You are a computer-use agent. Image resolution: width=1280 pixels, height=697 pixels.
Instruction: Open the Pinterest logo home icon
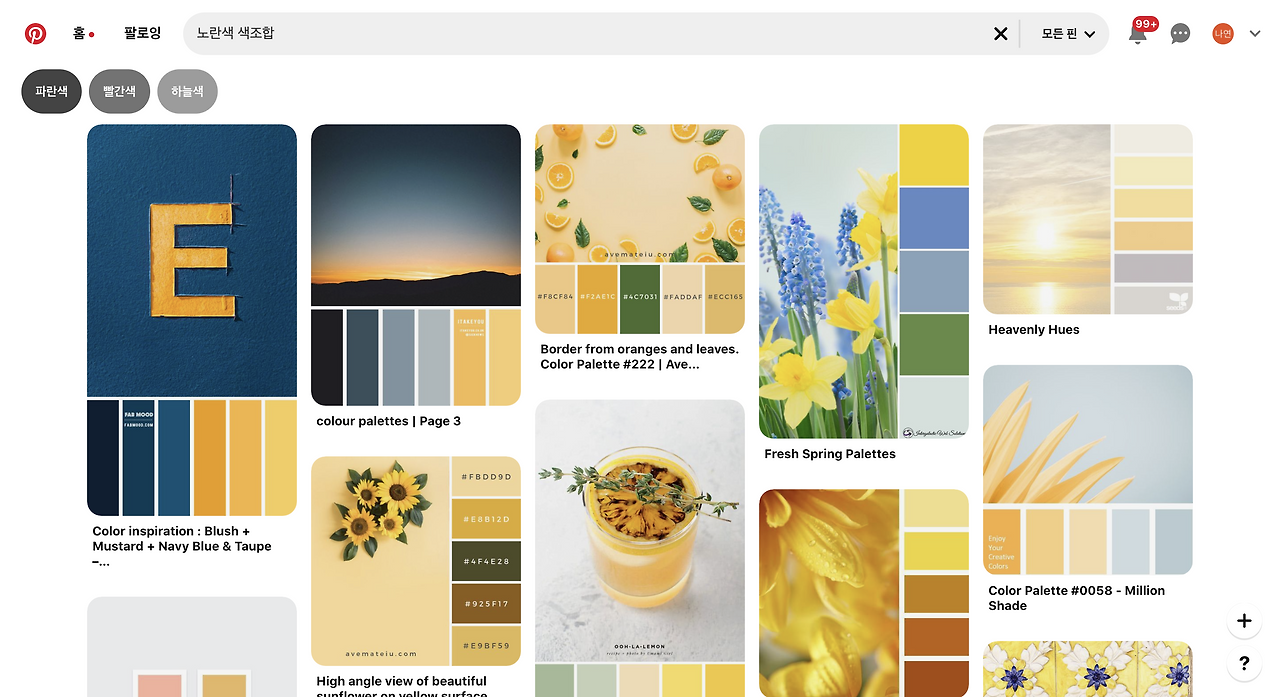pos(35,33)
